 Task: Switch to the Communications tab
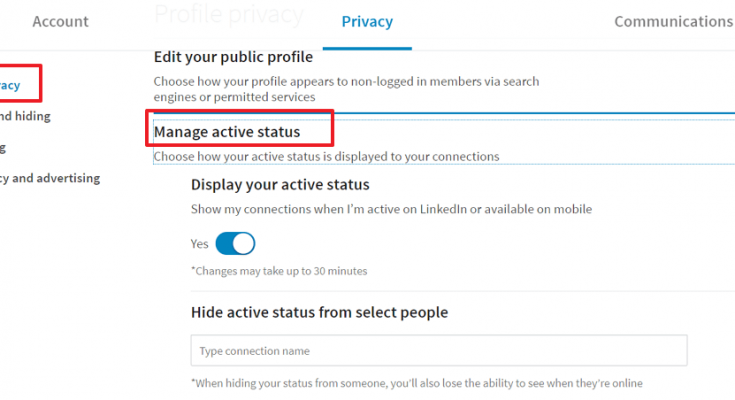(x=674, y=22)
